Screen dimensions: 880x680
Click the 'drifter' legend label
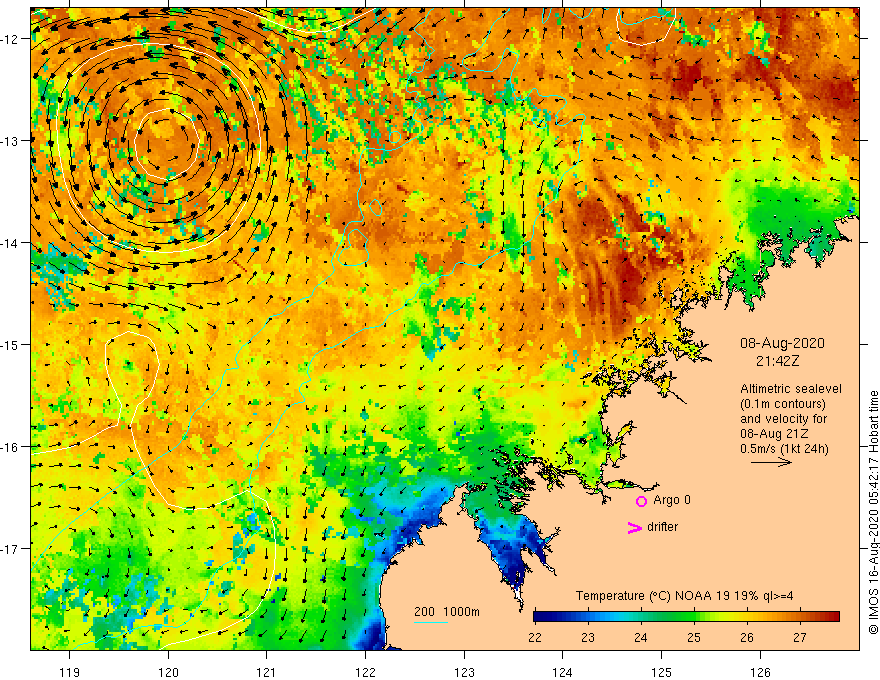[662, 527]
